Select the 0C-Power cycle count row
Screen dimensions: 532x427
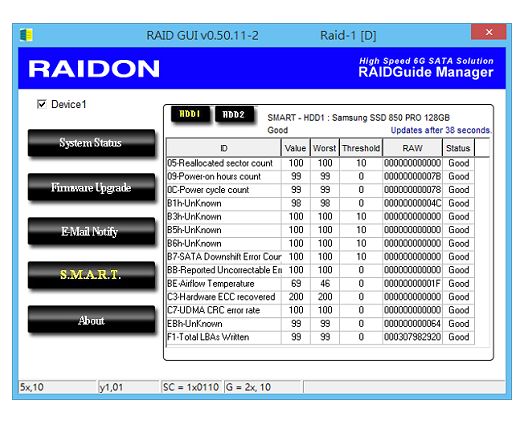(320, 190)
